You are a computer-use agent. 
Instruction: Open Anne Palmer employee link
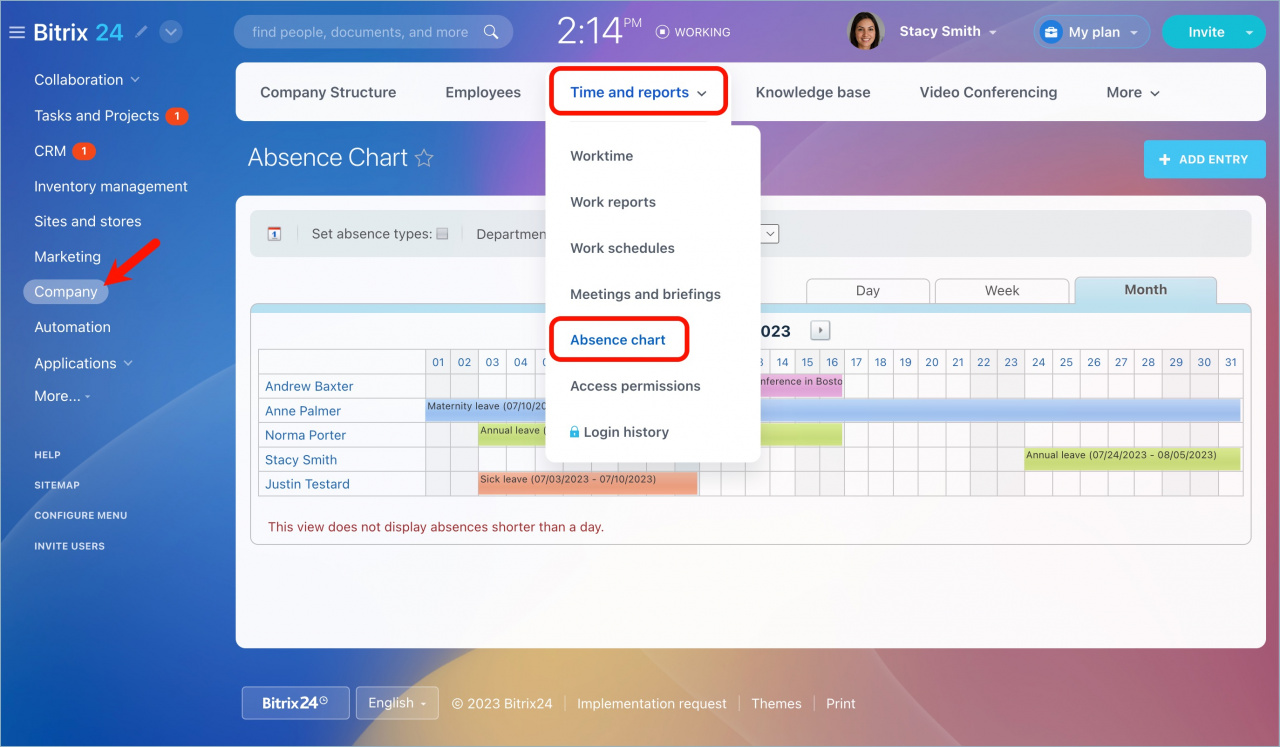303,411
